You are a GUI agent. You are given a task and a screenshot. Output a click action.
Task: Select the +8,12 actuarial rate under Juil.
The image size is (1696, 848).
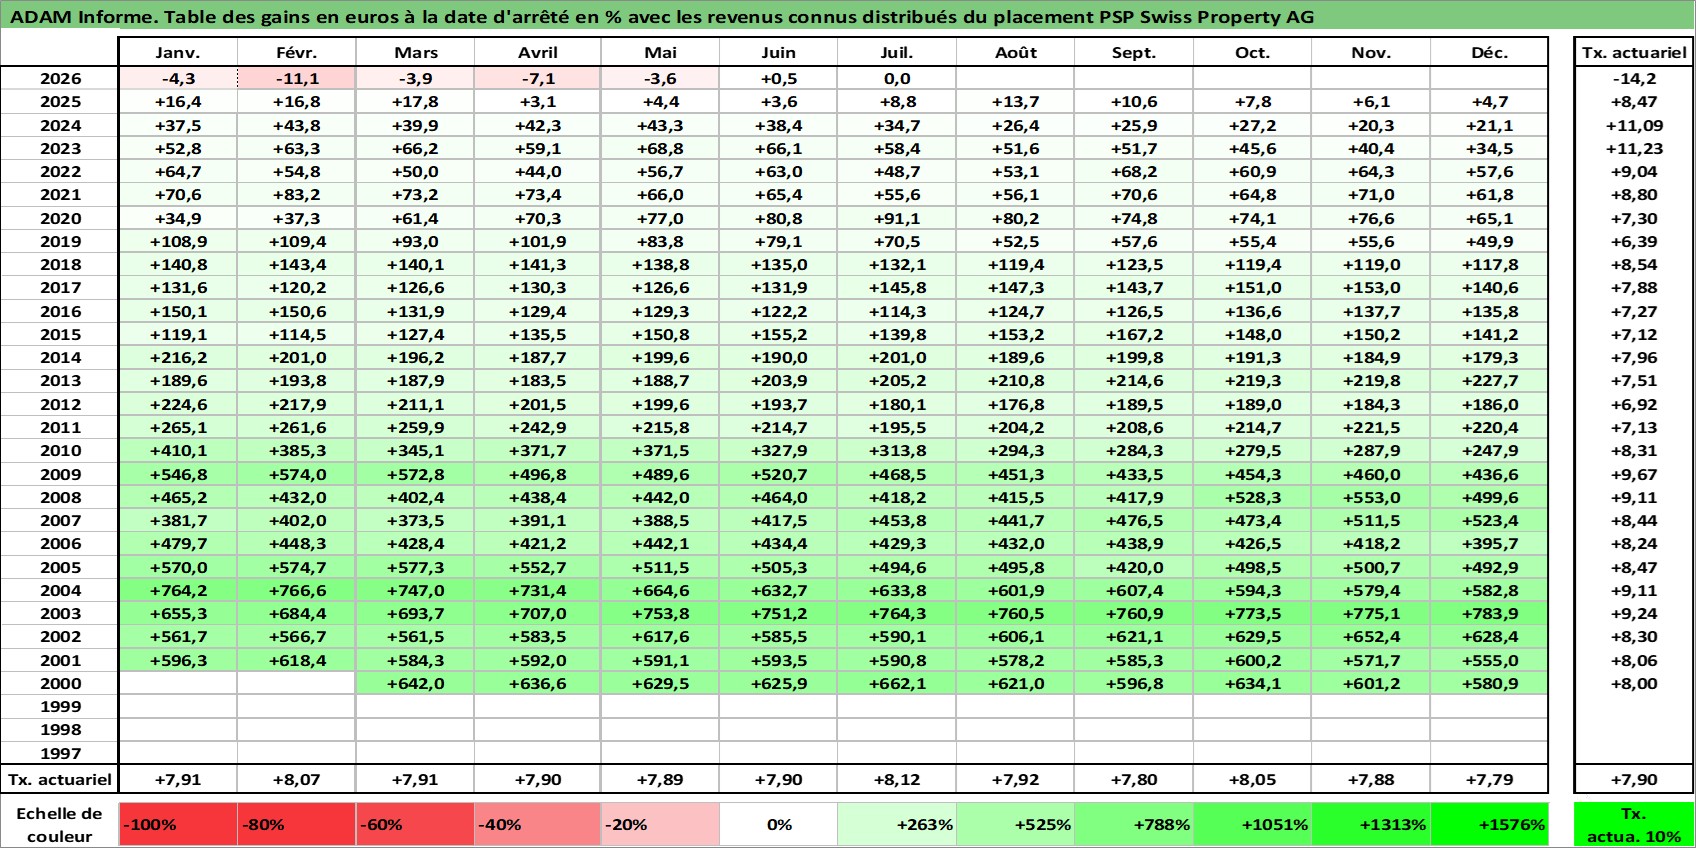click(897, 780)
